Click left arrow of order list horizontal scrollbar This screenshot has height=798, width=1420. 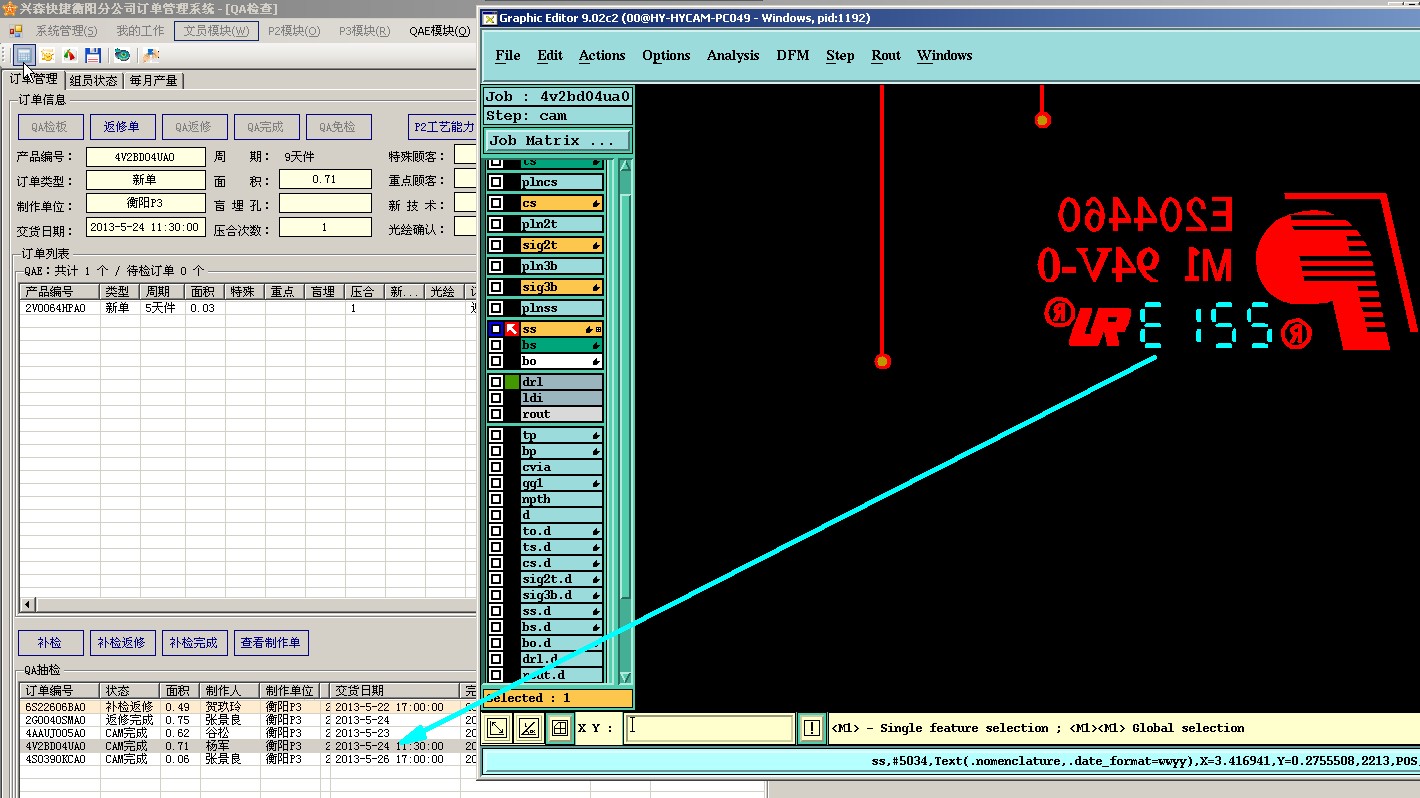pyautogui.click(x=27, y=605)
